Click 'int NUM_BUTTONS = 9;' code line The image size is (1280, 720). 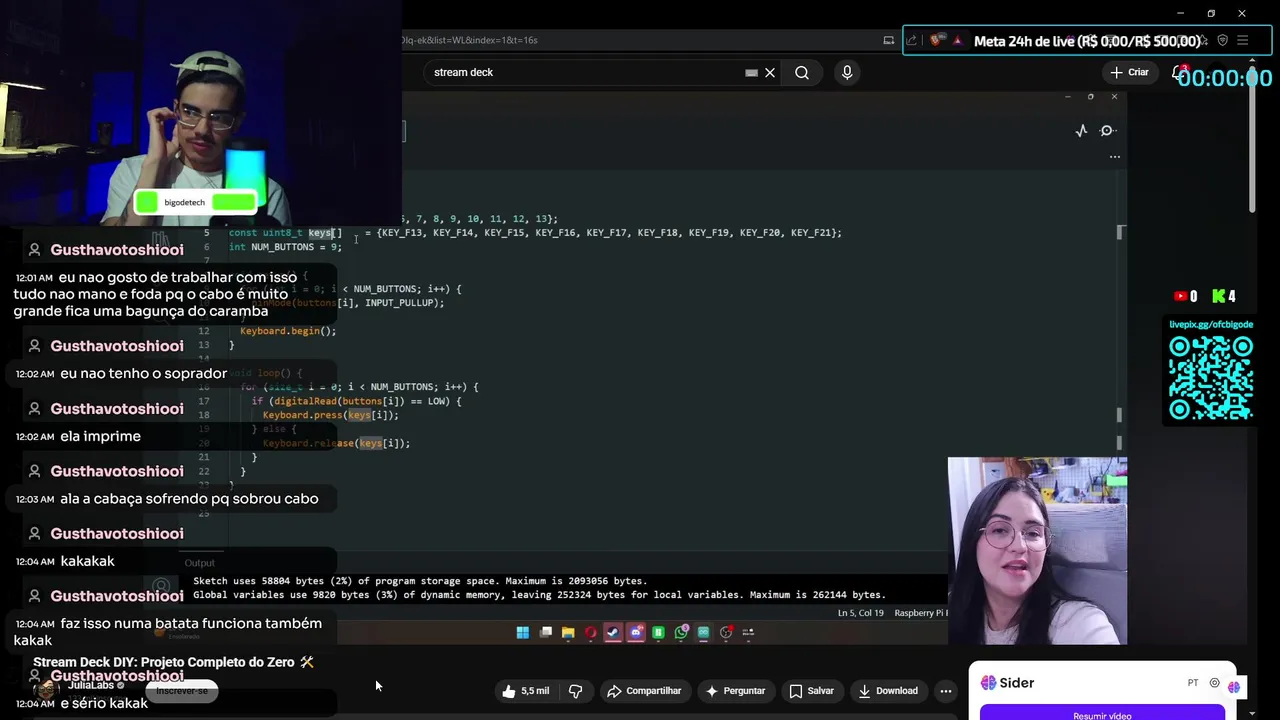click(285, 247)
